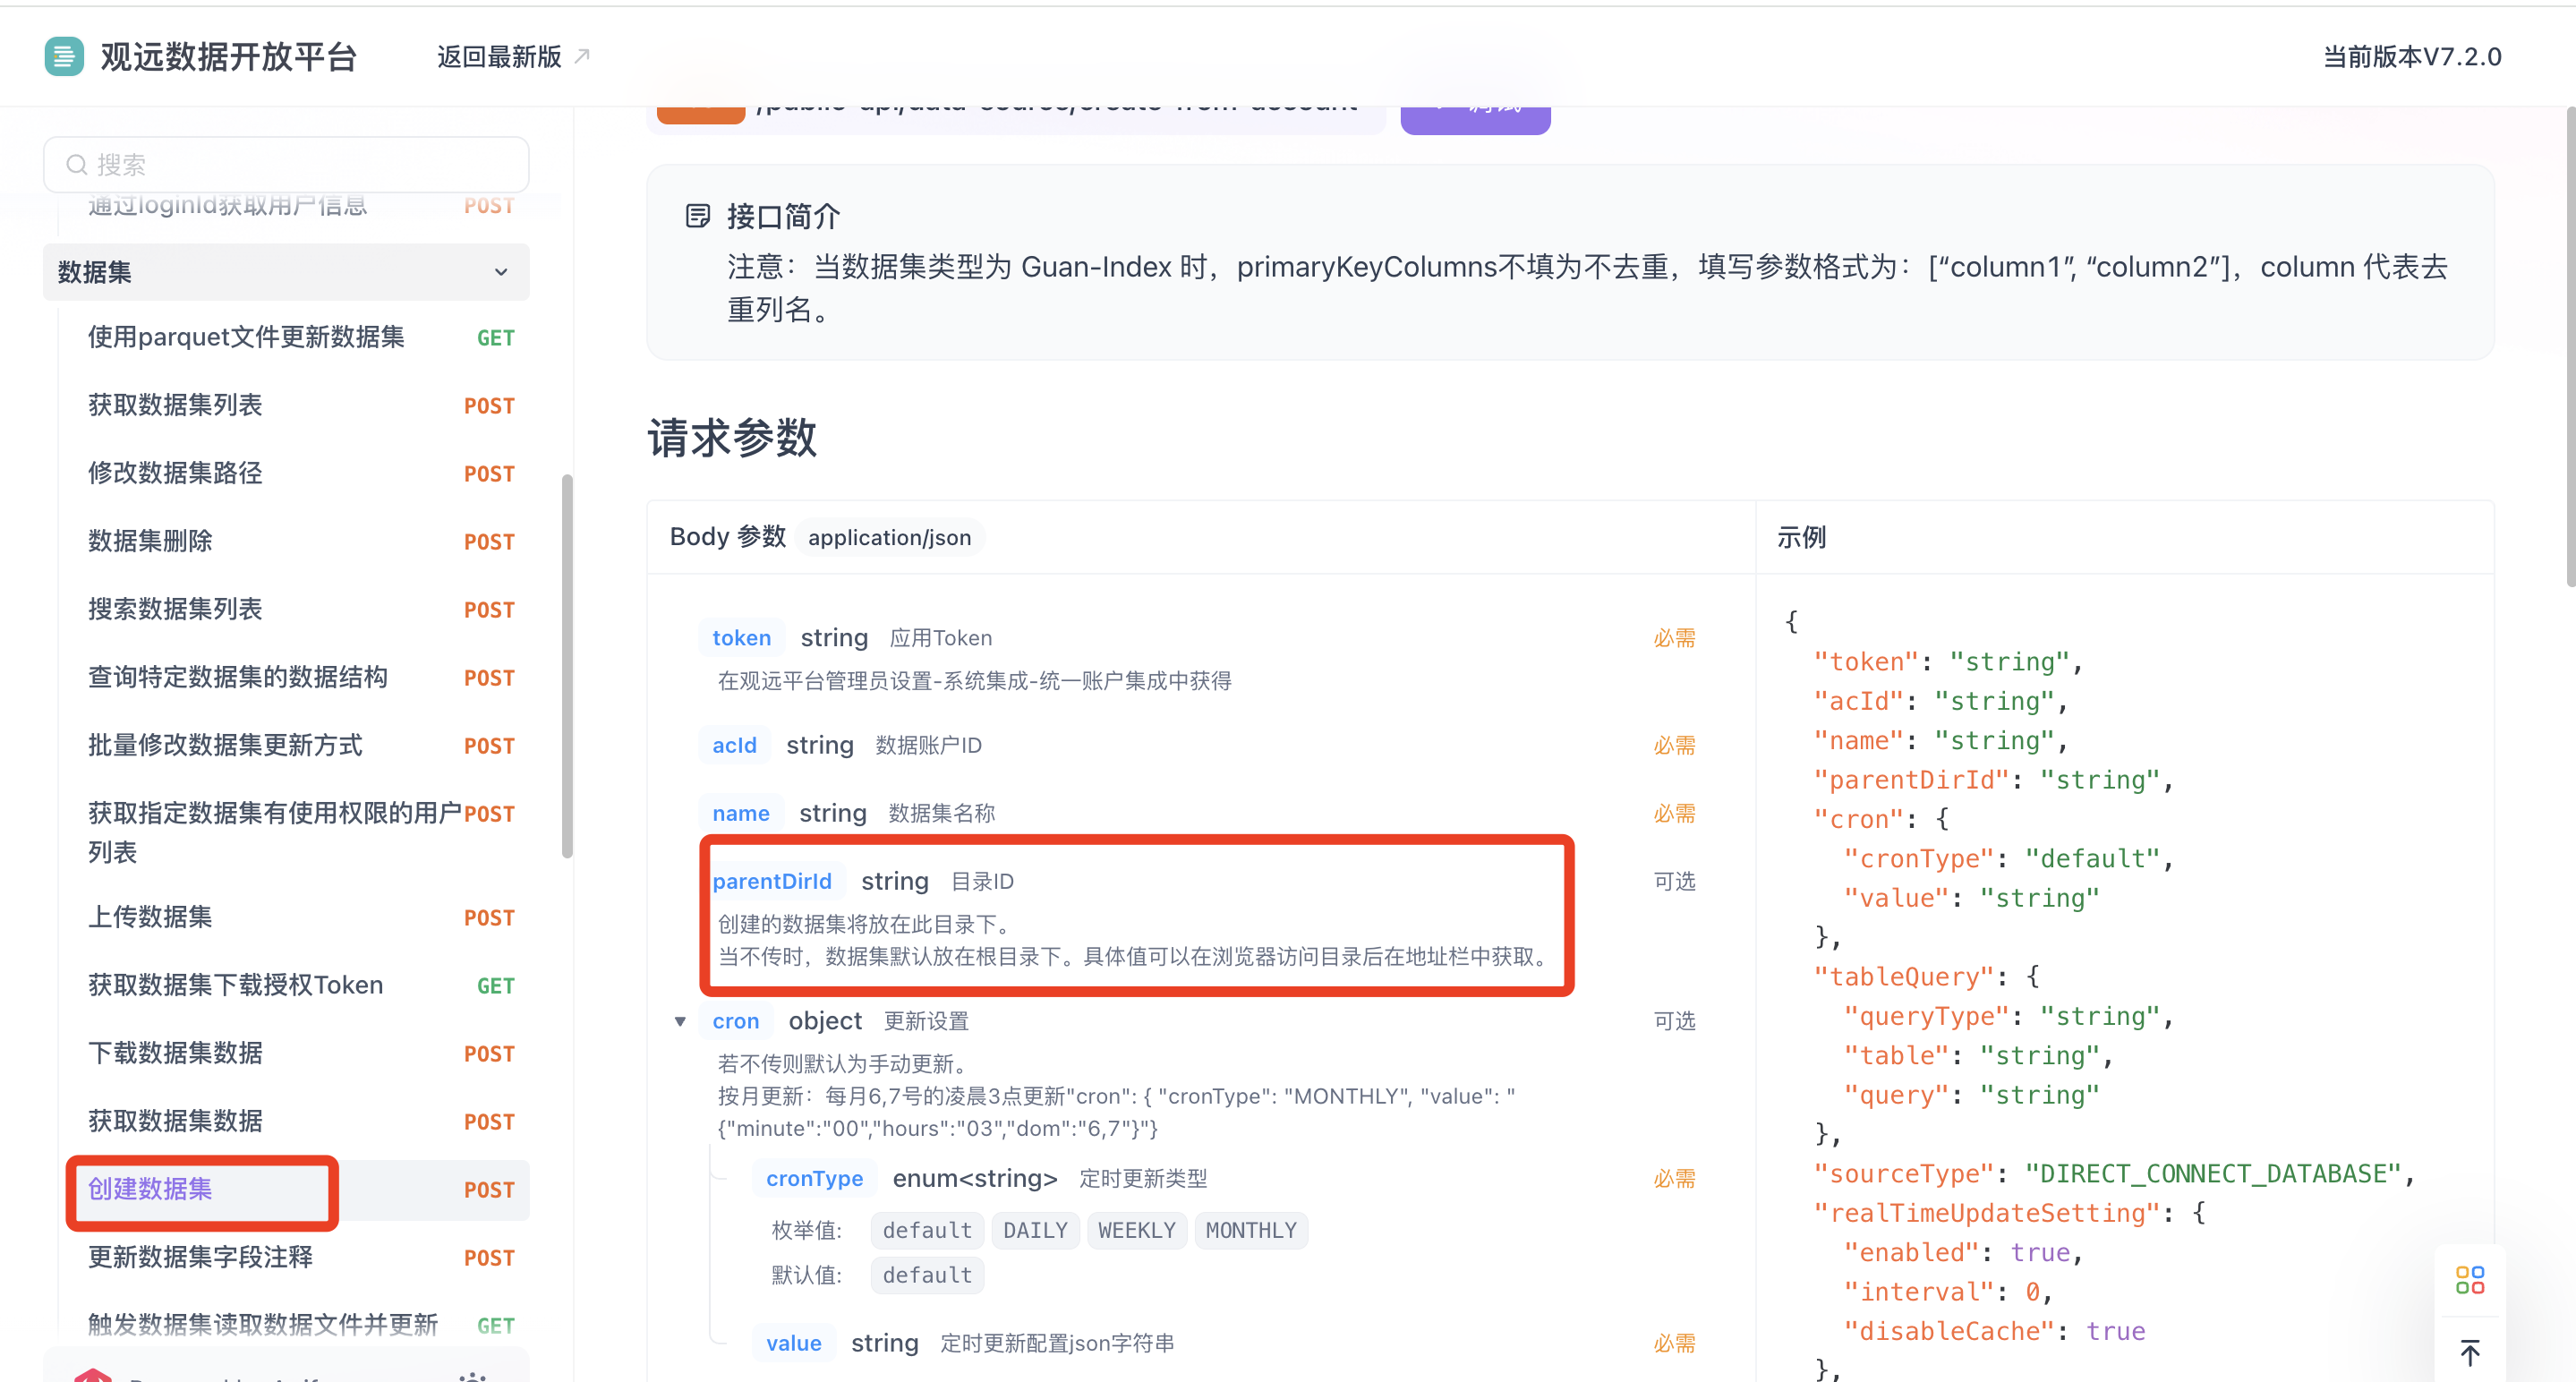
Task: Click 当前版本V7.2.0 version label
Action: click(2411, 56)
